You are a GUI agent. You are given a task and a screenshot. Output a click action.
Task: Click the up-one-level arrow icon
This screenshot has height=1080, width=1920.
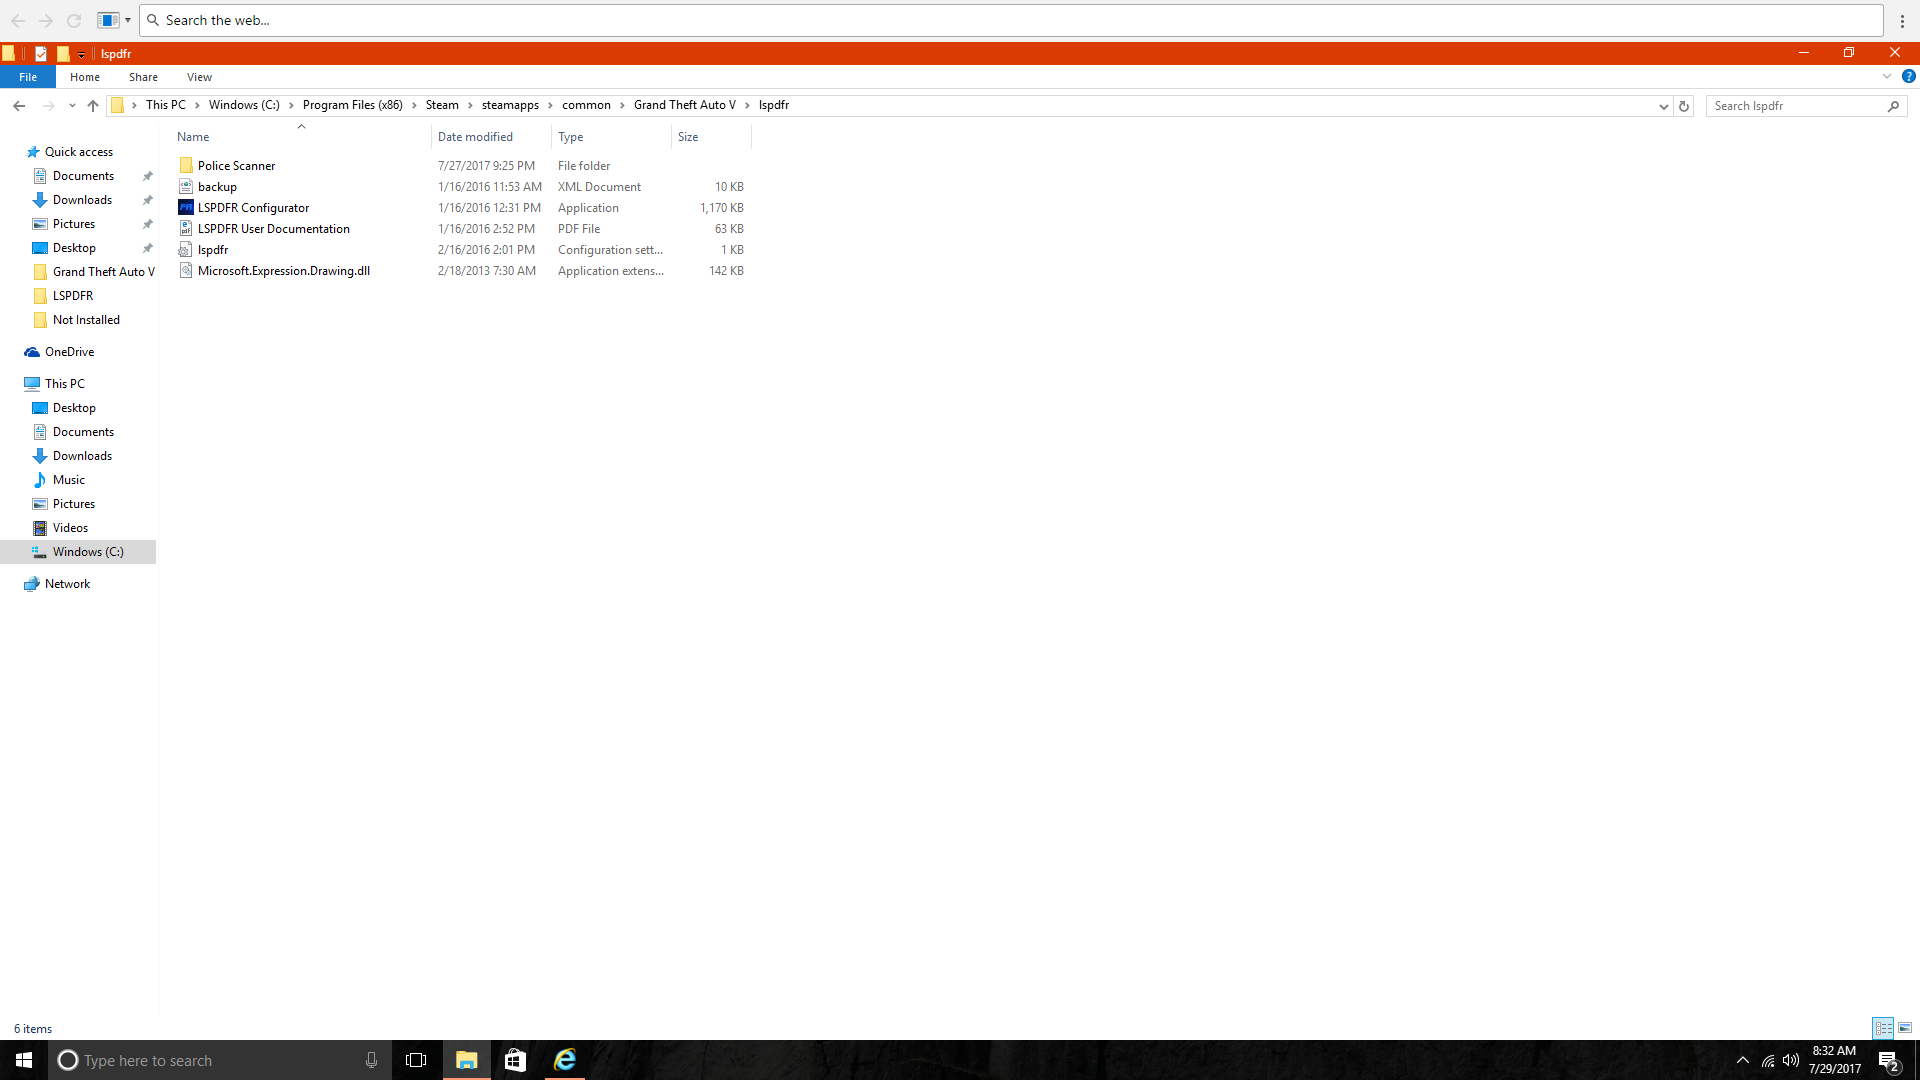click(93, 106)
